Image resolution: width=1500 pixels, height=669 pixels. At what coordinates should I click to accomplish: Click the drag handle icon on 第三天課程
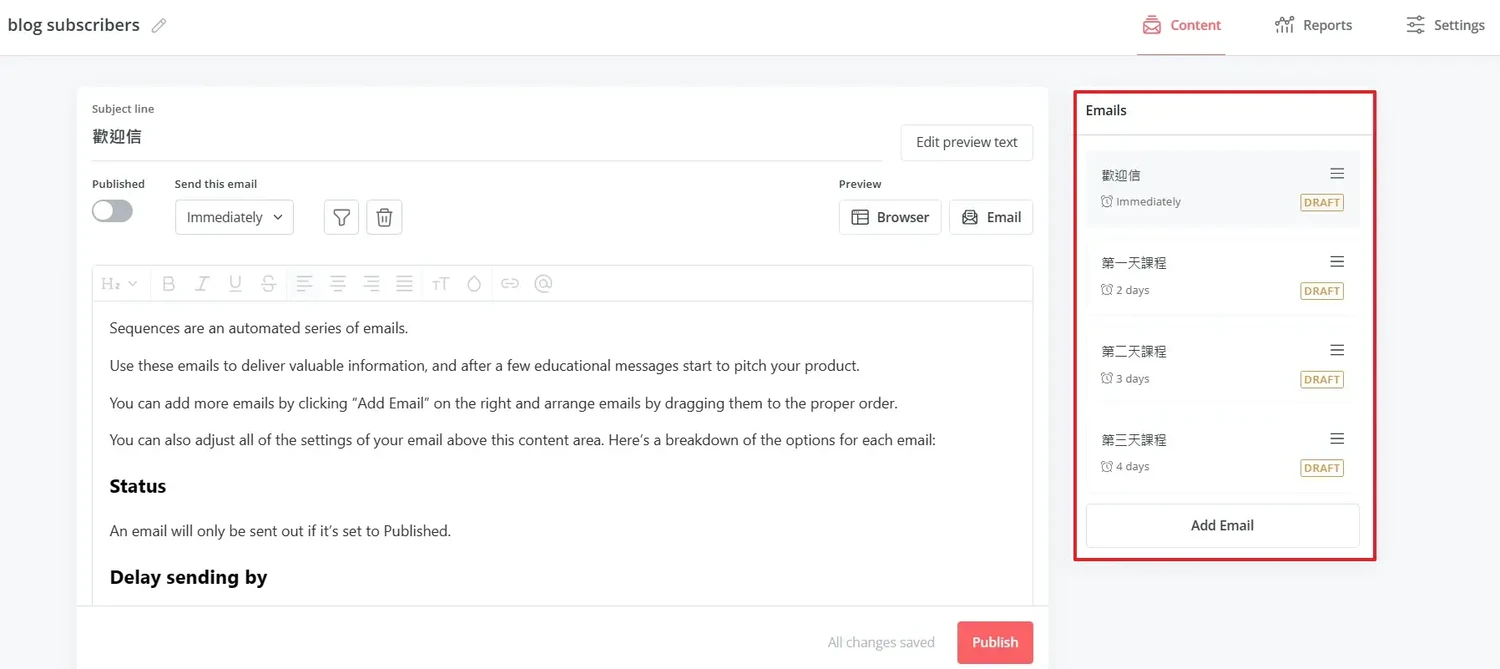[x=1337, y=439]
